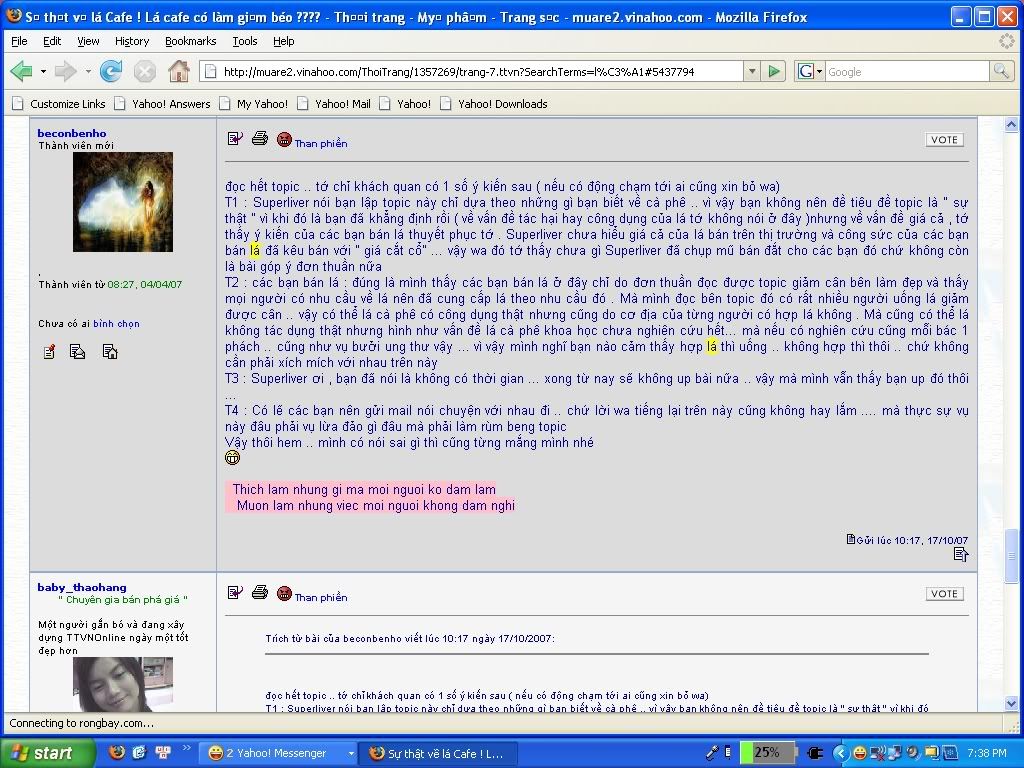Click the print icon in beconbenho's post
The image size is (1024, 768).
[x=260, y=139]
